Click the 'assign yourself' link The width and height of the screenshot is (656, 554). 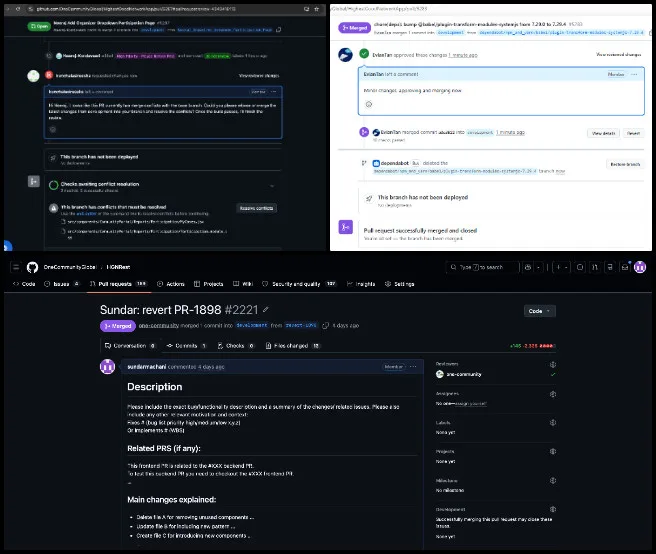click(x=470, y=404)
